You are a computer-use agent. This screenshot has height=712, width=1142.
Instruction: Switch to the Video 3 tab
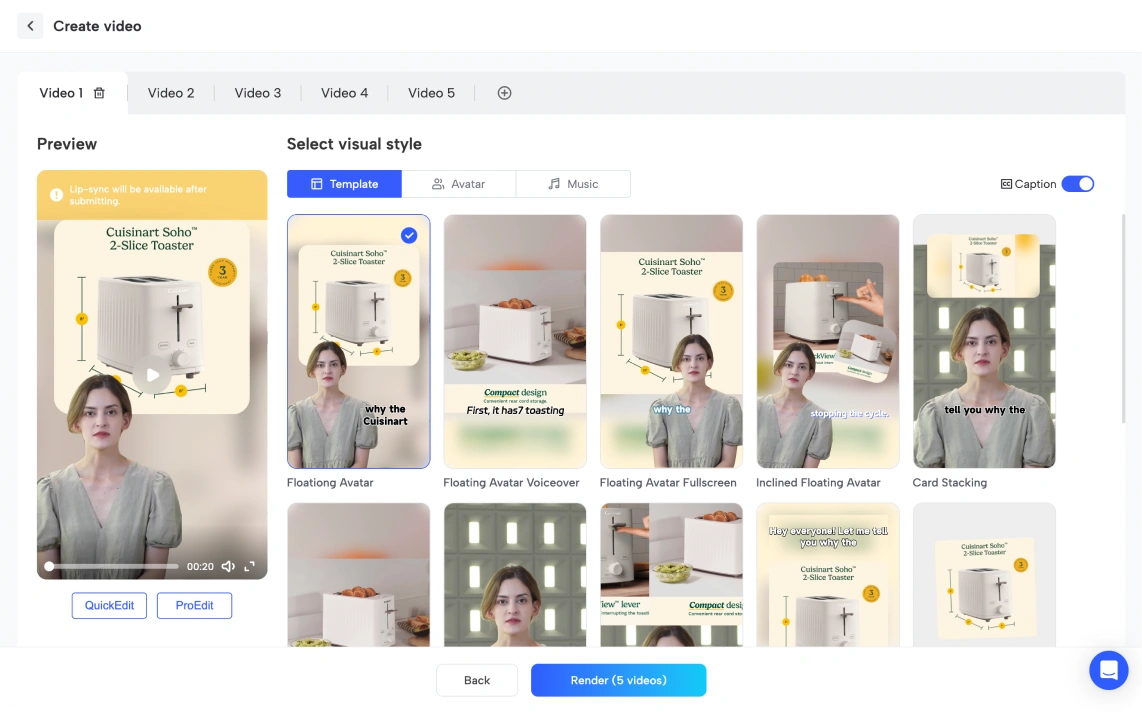pyautogui.click(x=258, y=93)
